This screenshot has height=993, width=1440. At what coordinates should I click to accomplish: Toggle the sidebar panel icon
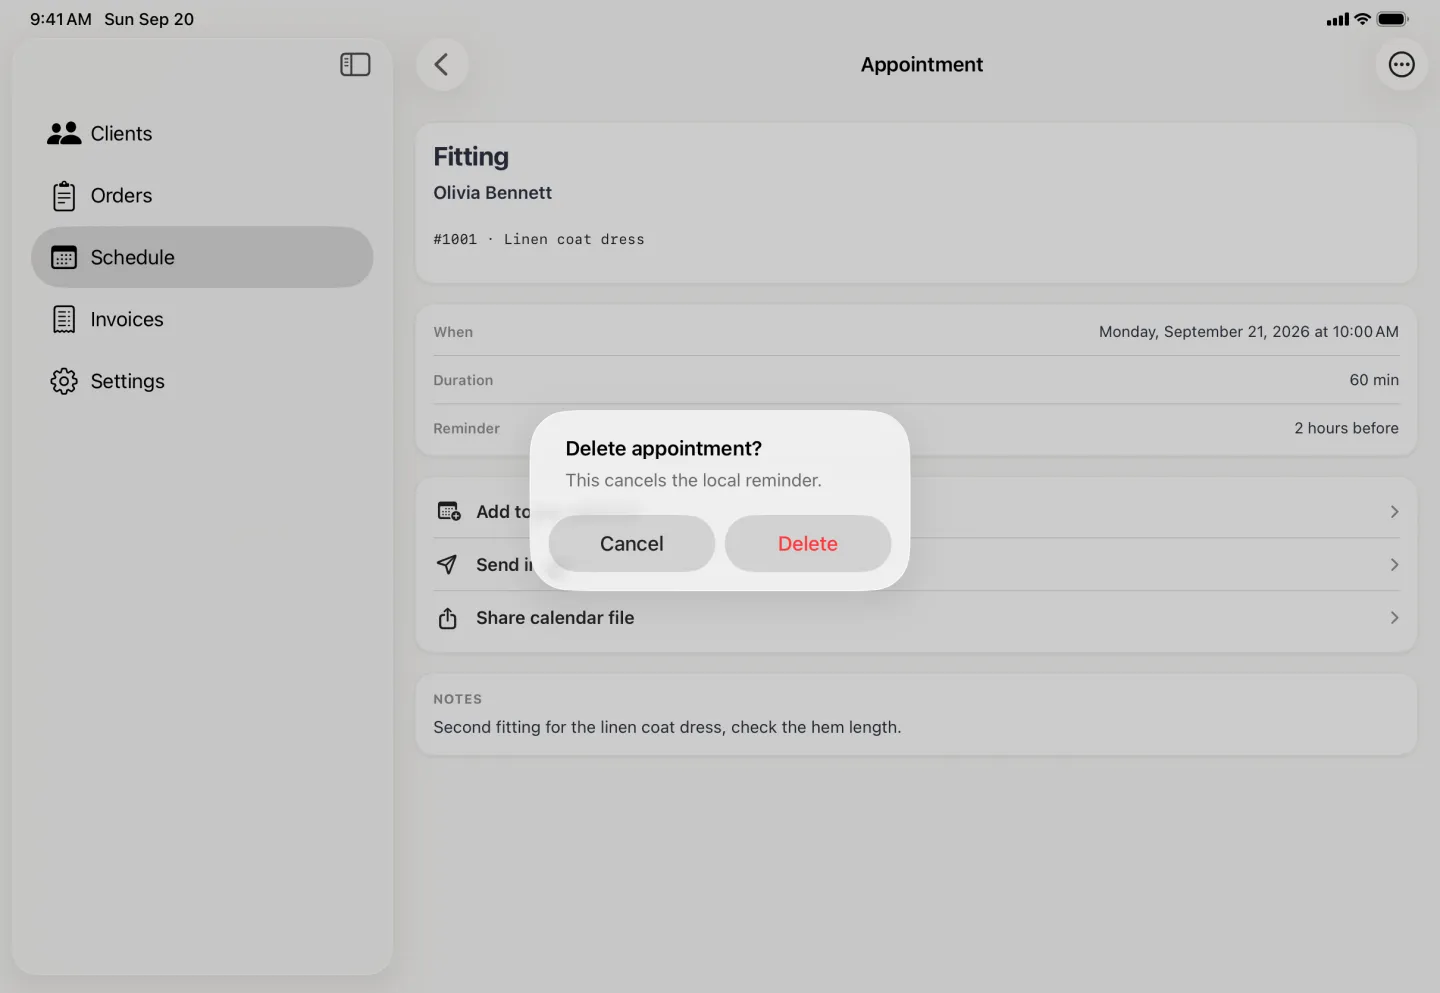pyautogui.click(x=355, y=65)
